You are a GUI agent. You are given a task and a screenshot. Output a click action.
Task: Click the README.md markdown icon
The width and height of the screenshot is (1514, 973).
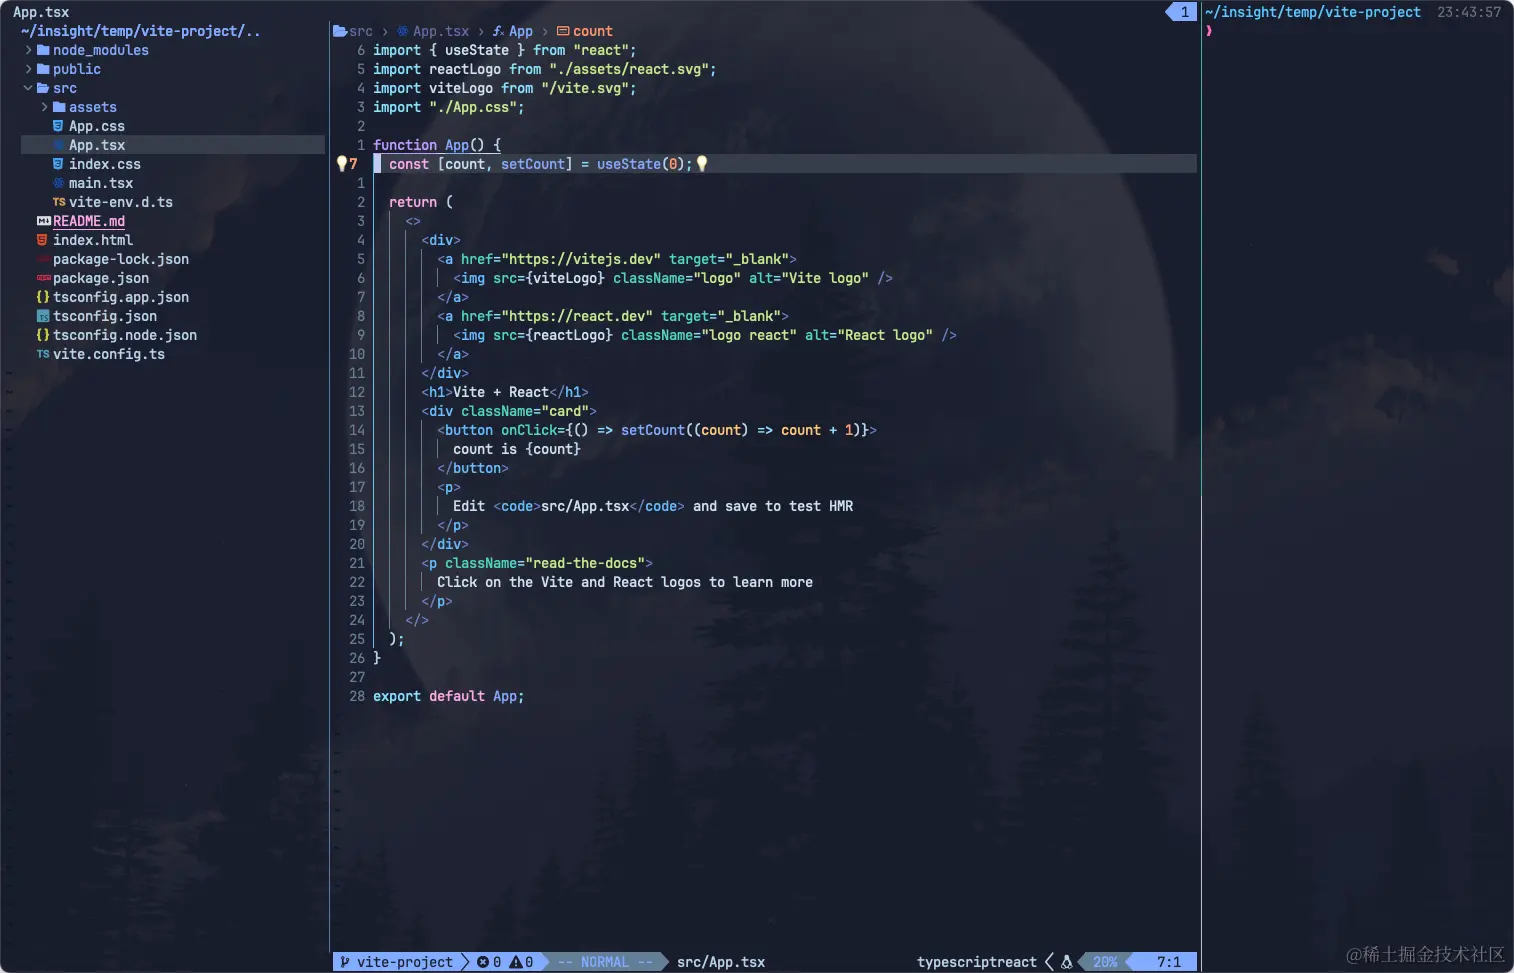[x=43, y=221]
